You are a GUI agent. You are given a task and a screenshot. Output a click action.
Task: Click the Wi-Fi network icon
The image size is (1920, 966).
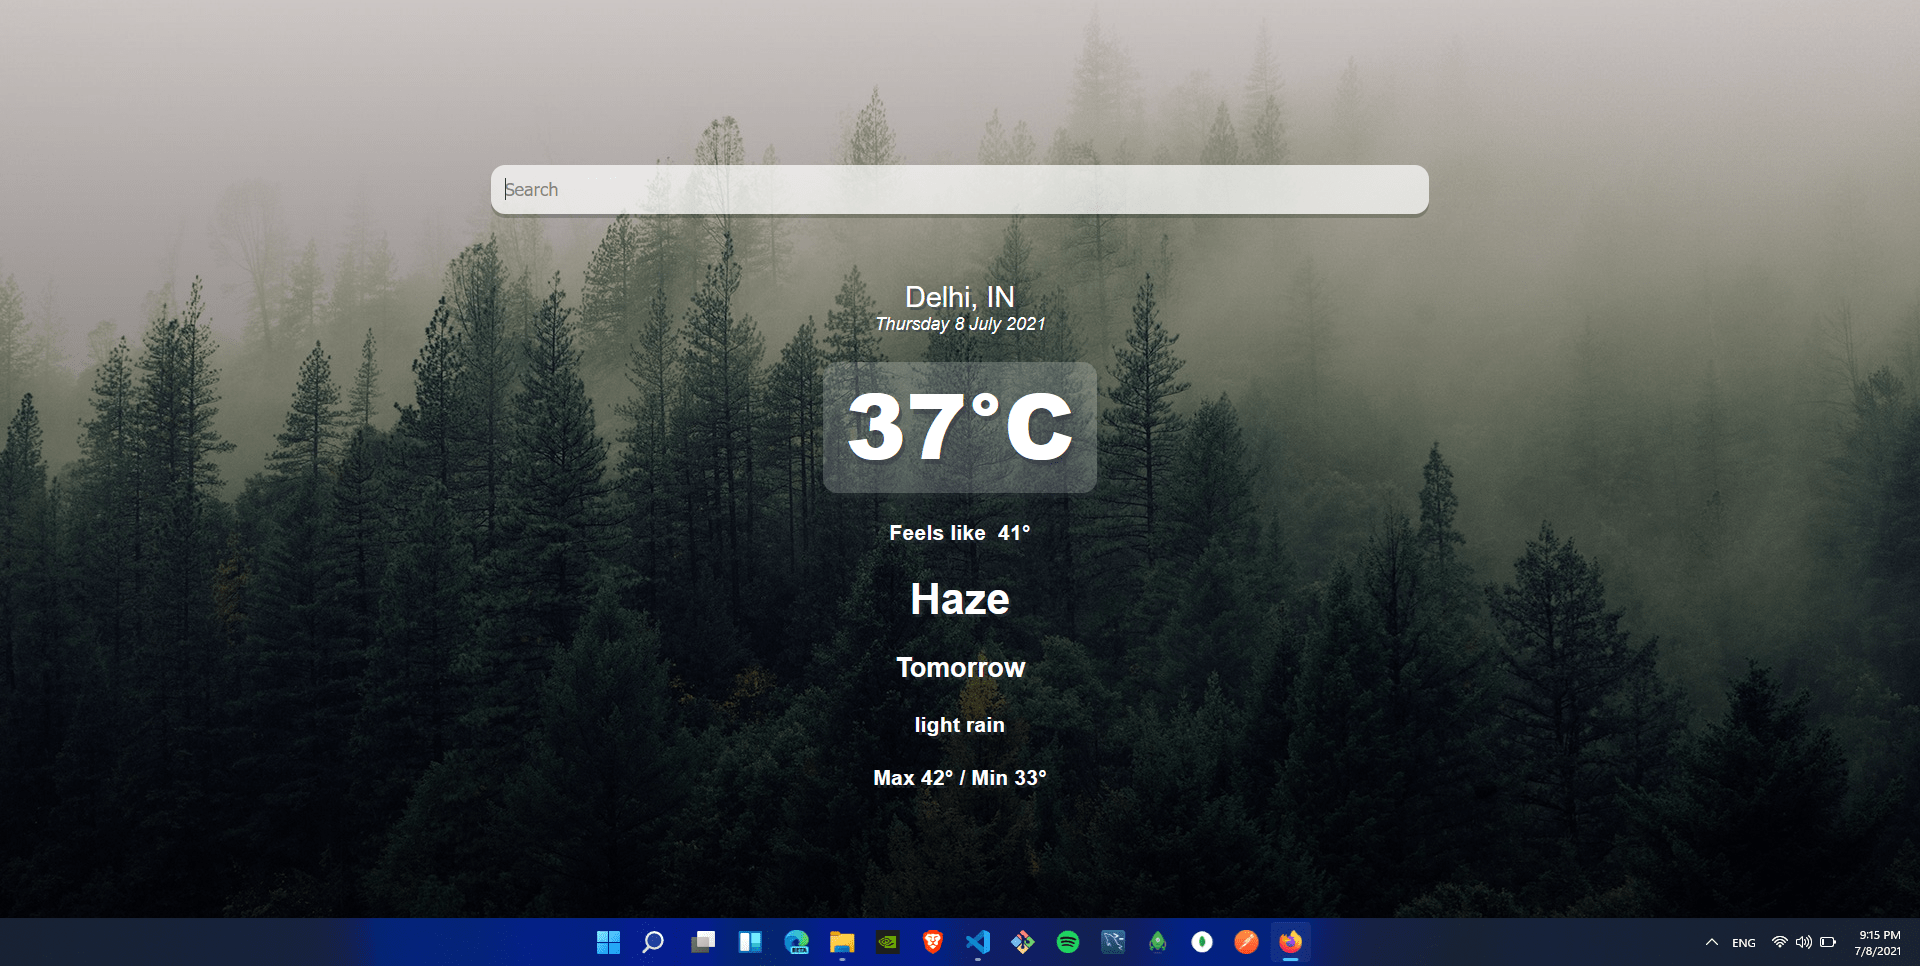(1780, 942)
